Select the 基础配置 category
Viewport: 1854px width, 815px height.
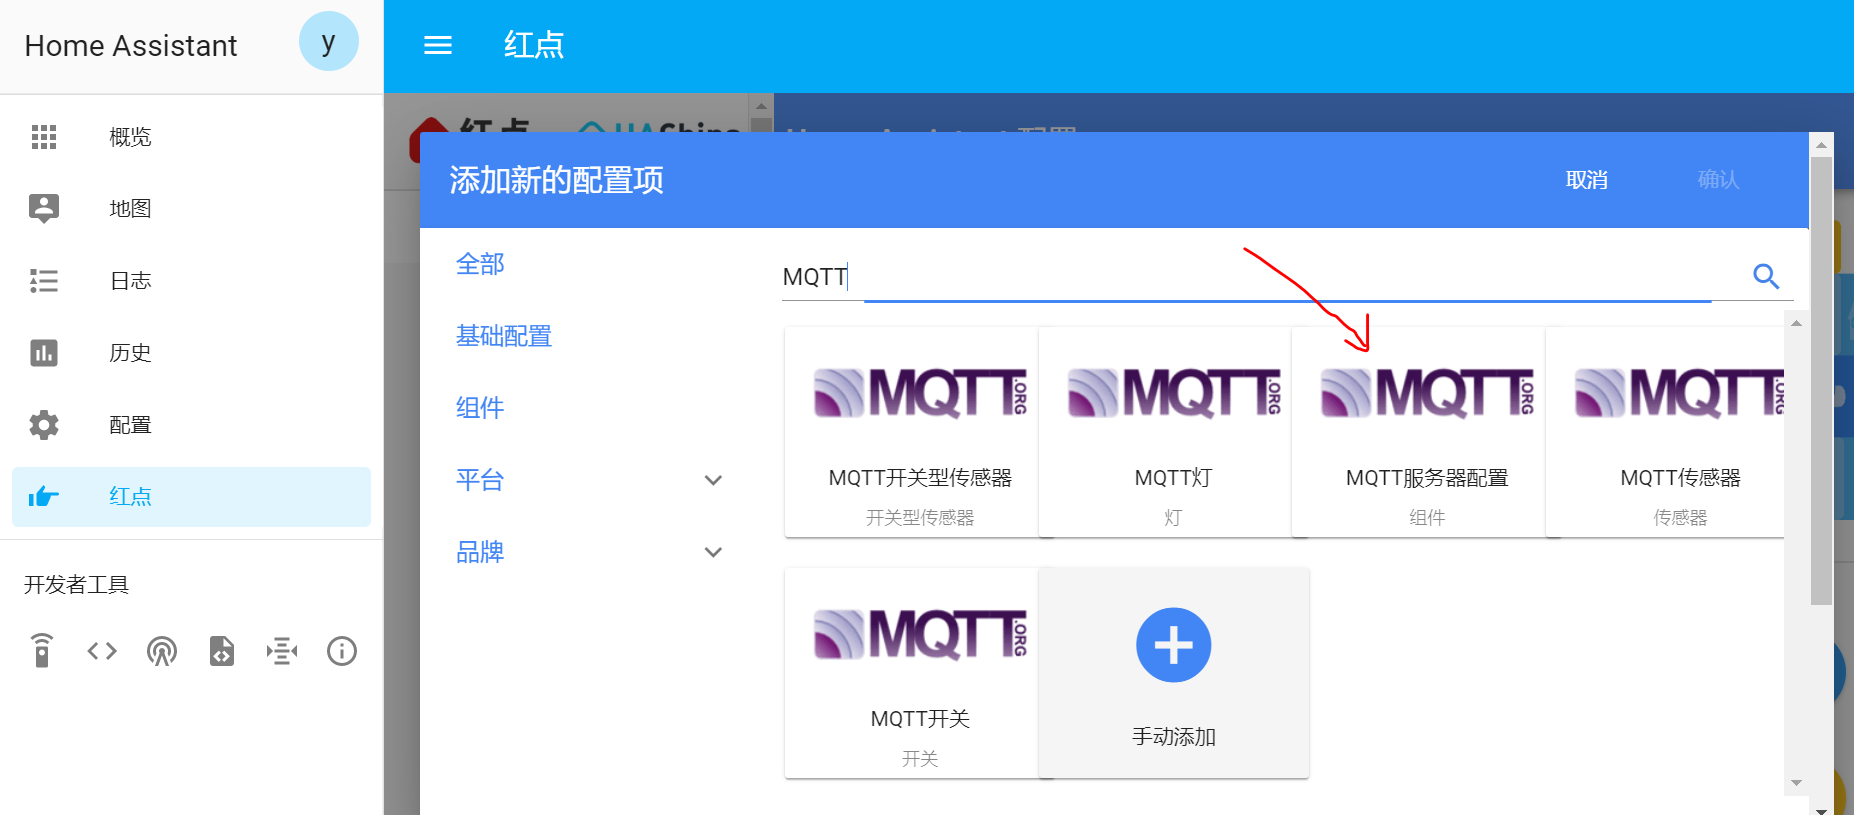pos(504,336)
